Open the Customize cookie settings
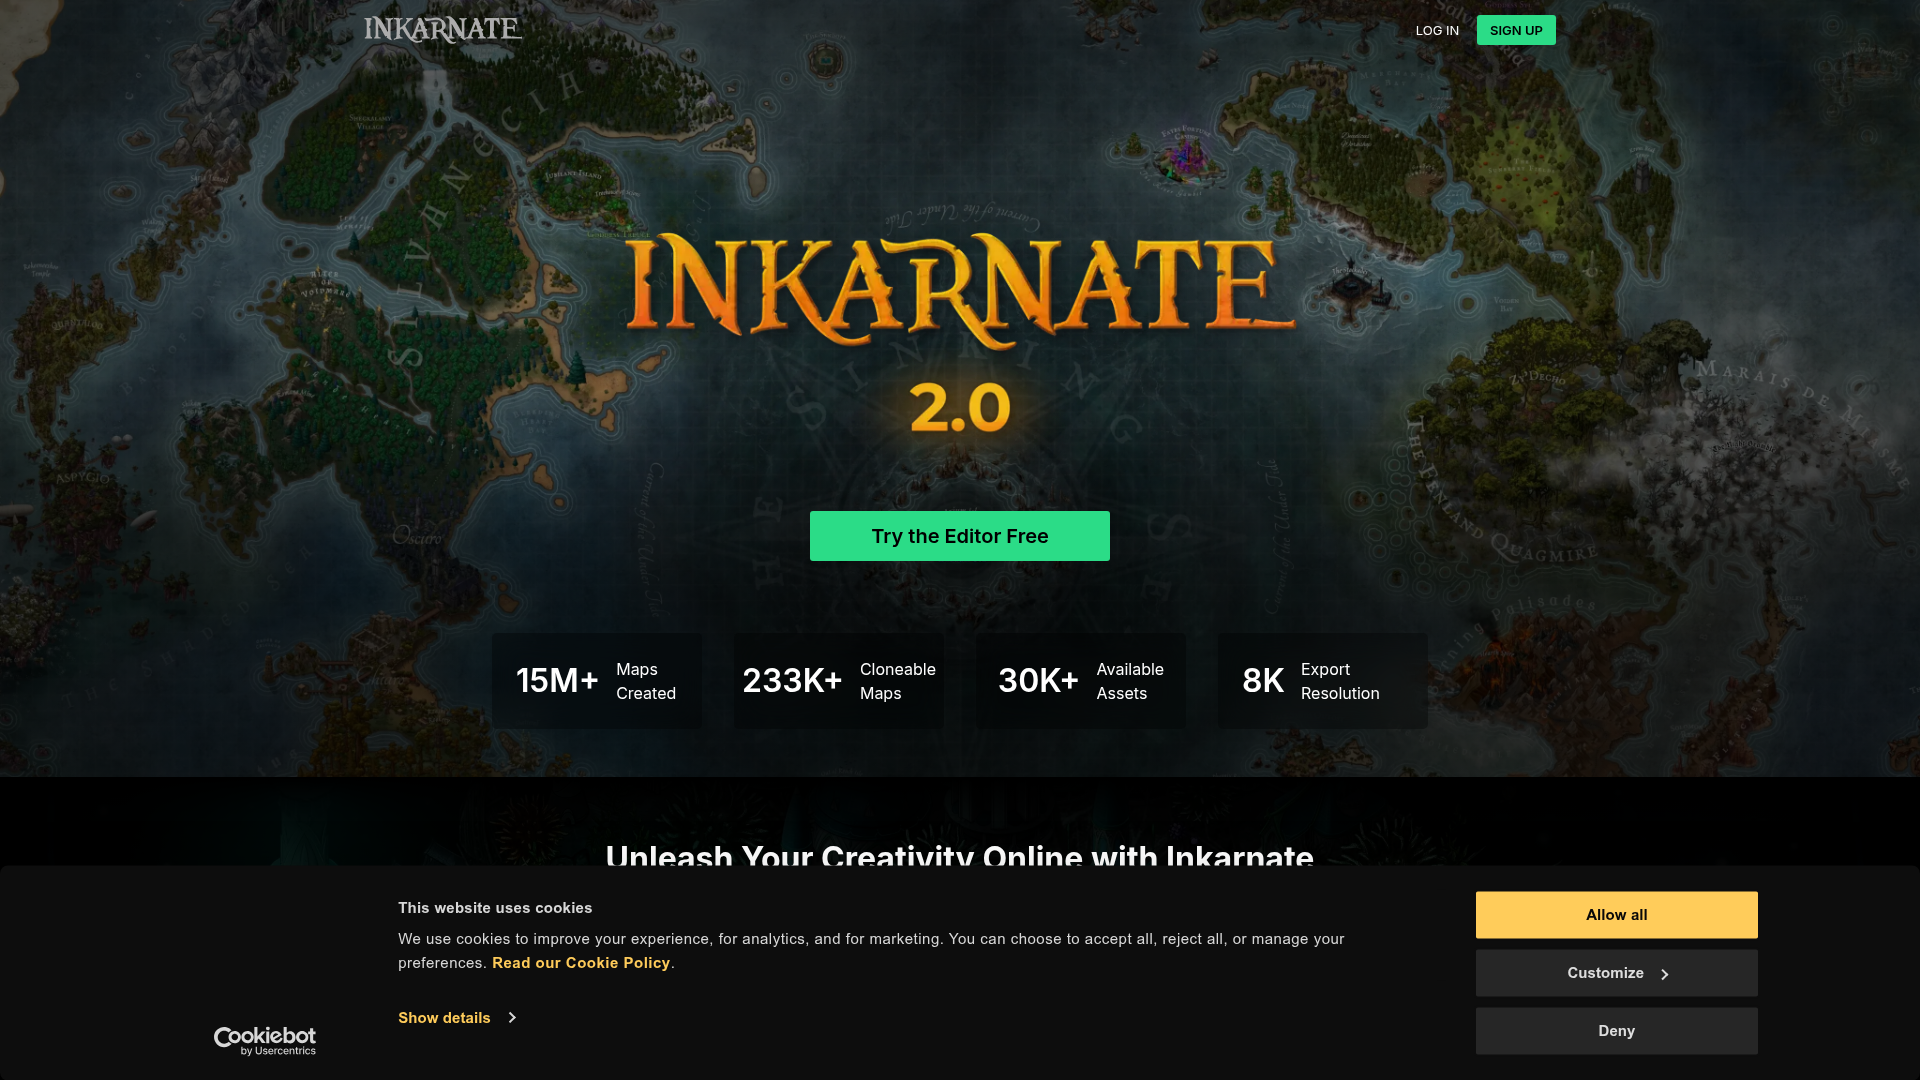The image size is (1920, 1080). 1605,973
